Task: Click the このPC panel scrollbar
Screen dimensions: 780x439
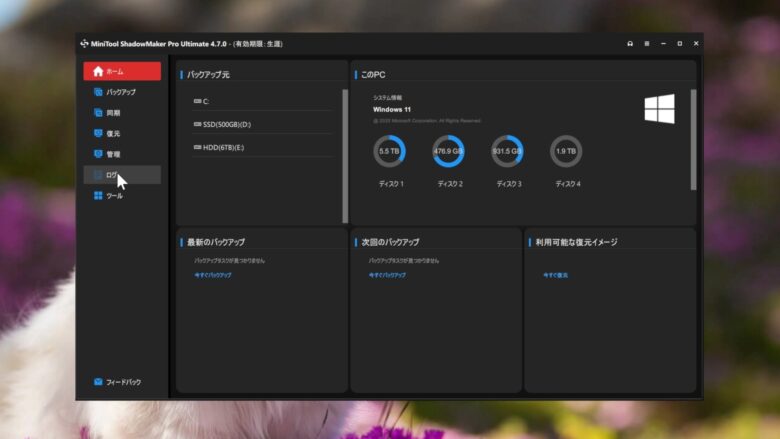Action: [x=693, y=140]
